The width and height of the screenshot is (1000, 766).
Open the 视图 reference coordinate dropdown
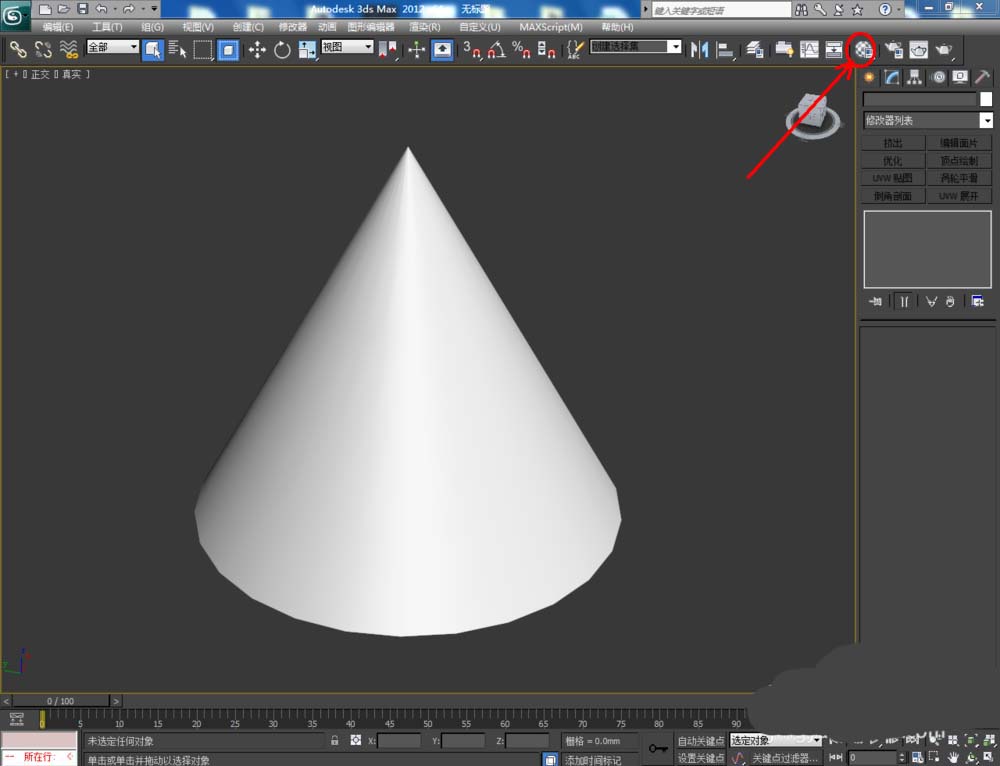pos(347,47)
